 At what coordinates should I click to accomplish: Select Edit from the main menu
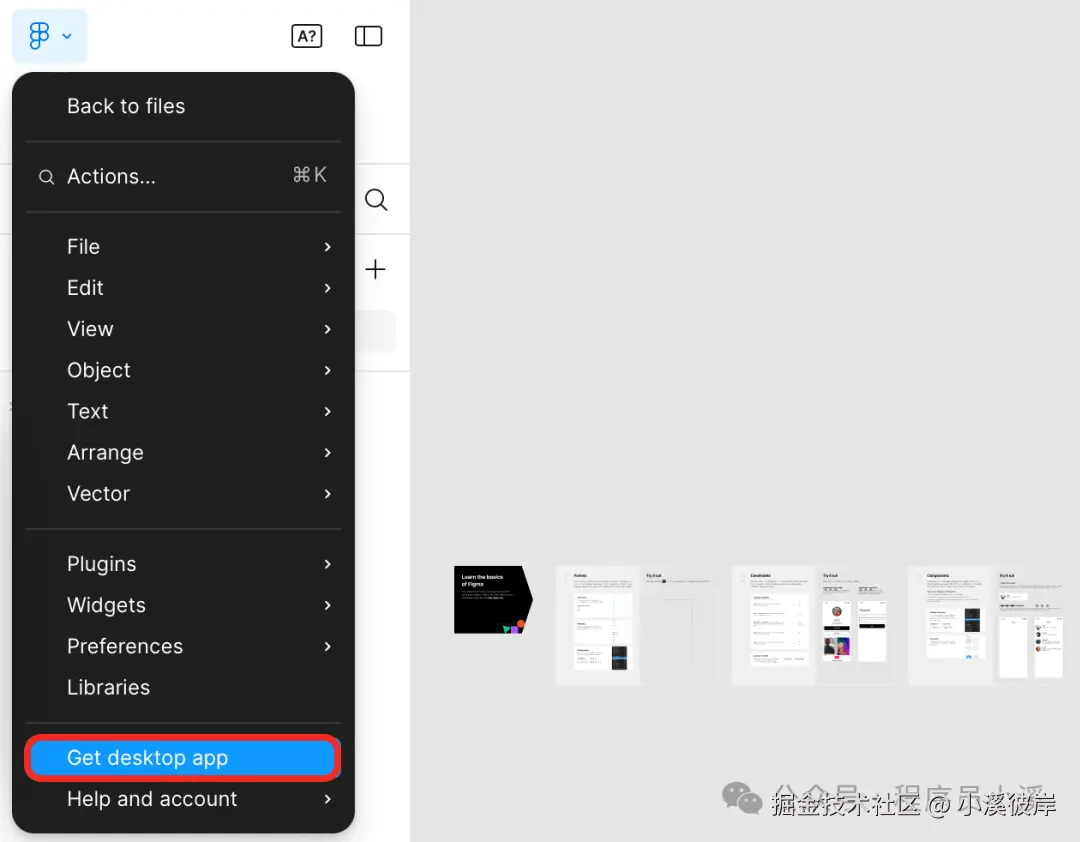85,288
